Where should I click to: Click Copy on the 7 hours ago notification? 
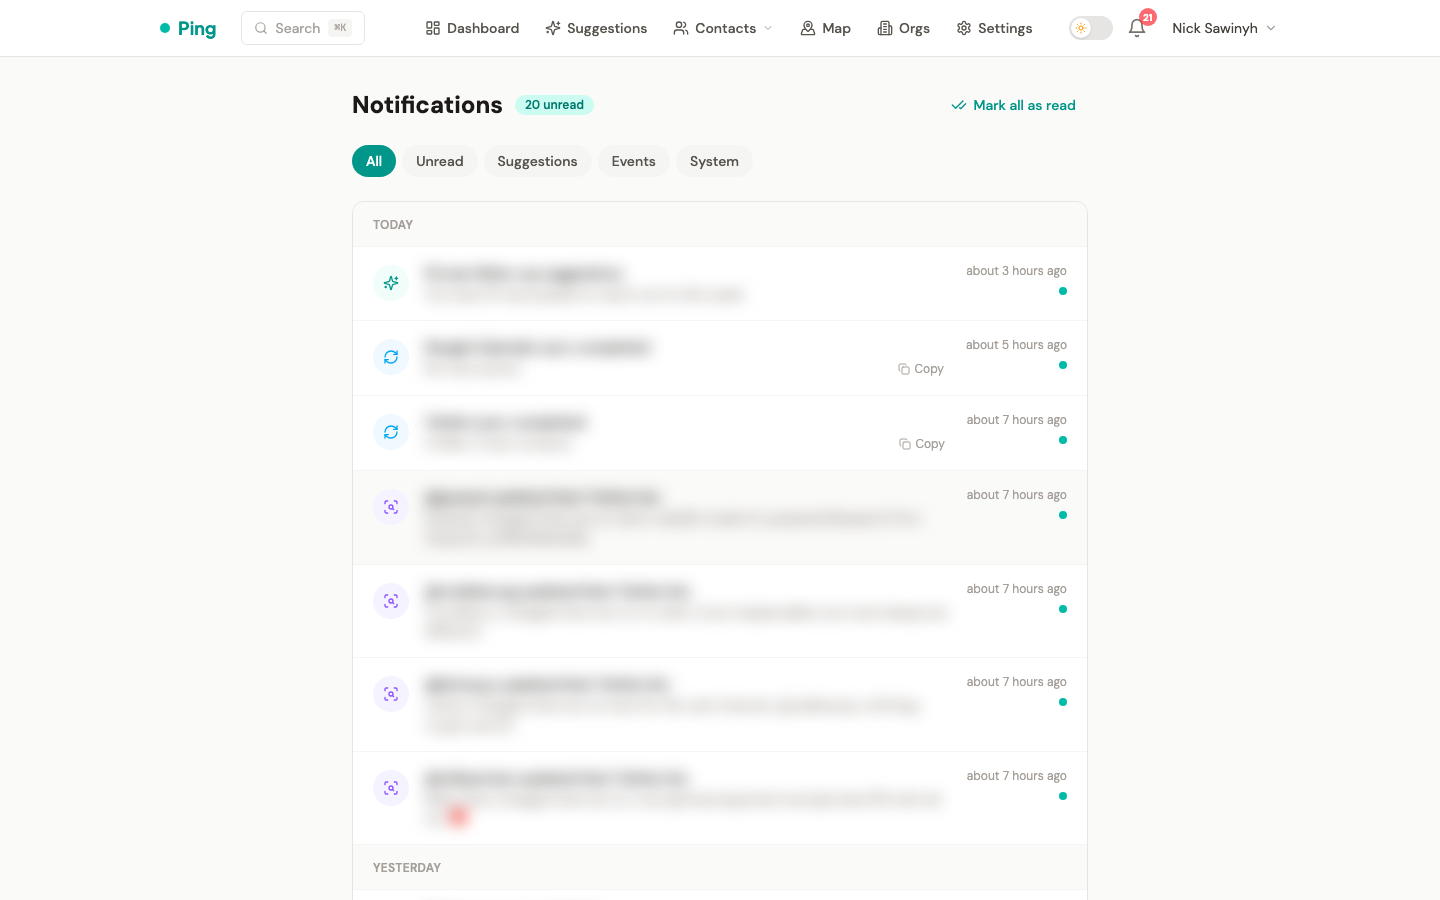click(922, 444)
